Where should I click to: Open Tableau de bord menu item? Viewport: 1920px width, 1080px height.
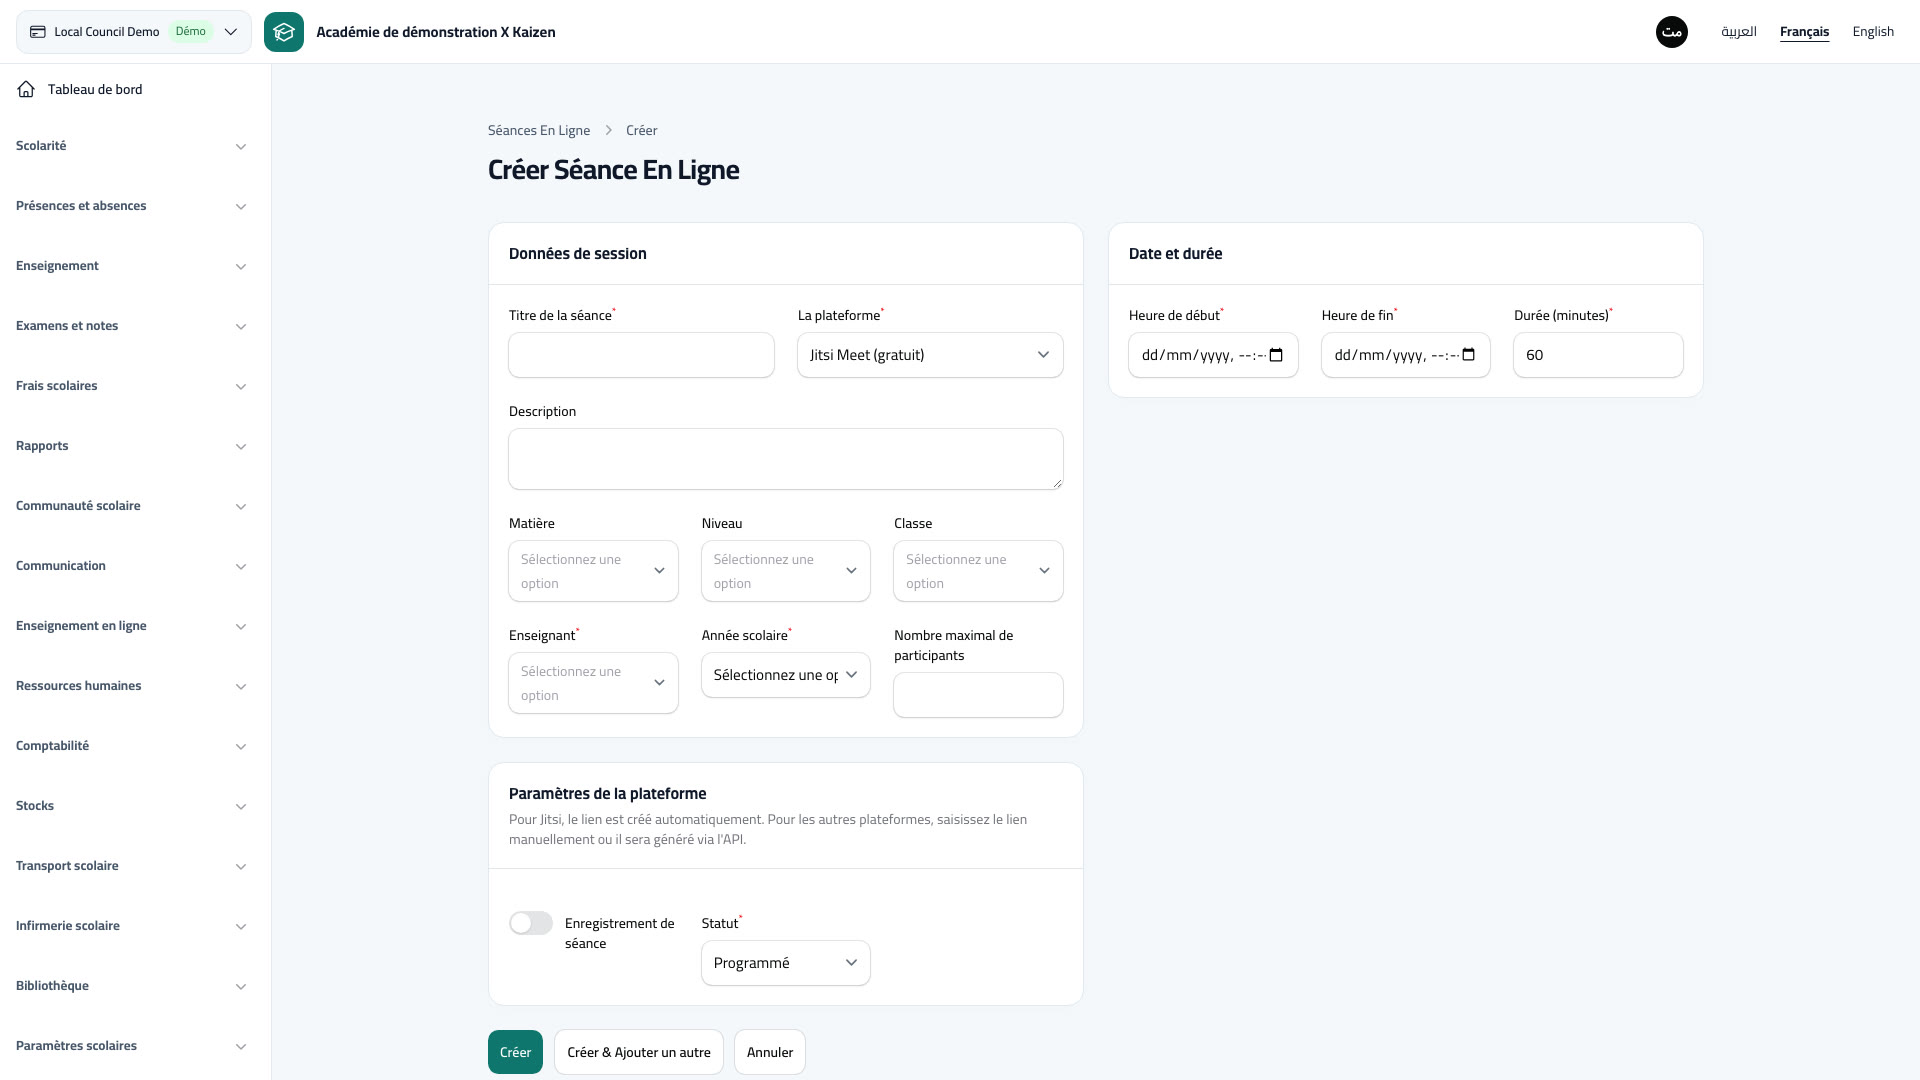131,89
